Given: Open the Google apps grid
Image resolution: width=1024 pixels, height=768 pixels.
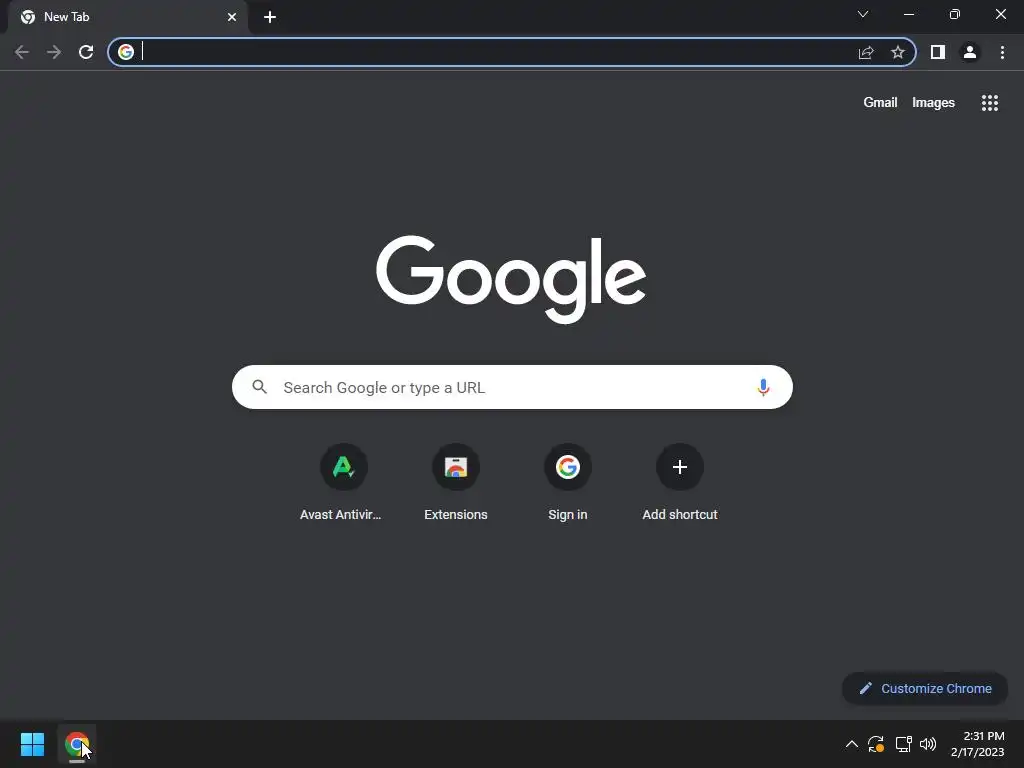Looking at the screenshot, I should tap(990, 103).
